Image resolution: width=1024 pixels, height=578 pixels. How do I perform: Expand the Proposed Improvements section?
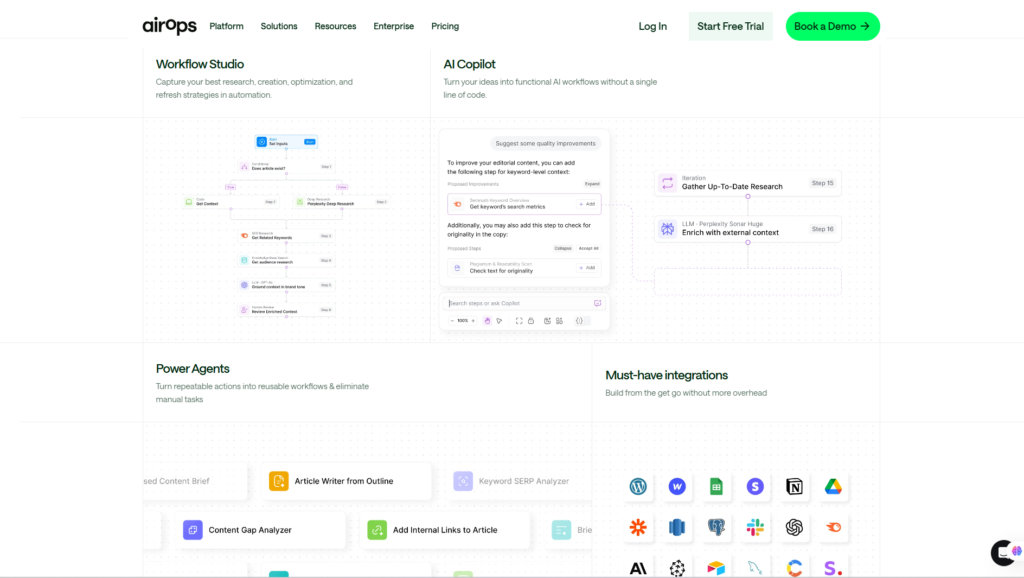pos(592,184)
